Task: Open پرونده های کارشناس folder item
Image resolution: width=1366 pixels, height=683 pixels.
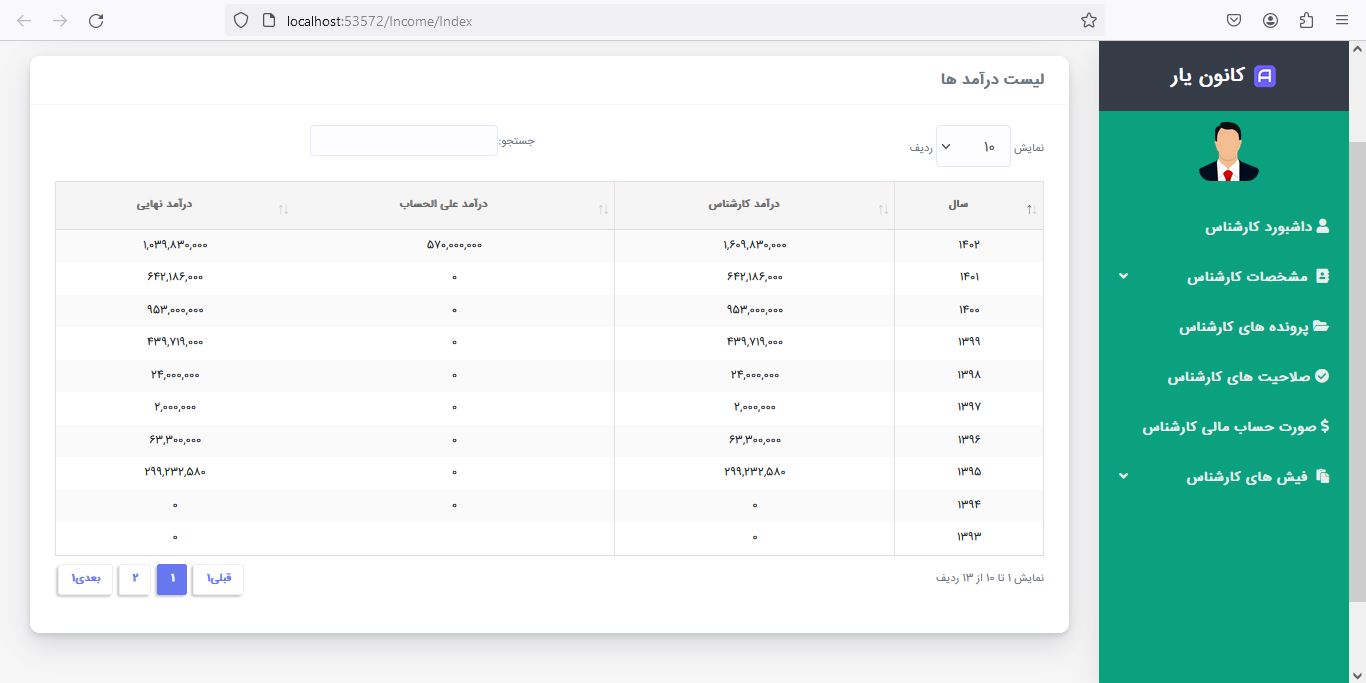Action: pyautogui.click(x=1253, y=327)
